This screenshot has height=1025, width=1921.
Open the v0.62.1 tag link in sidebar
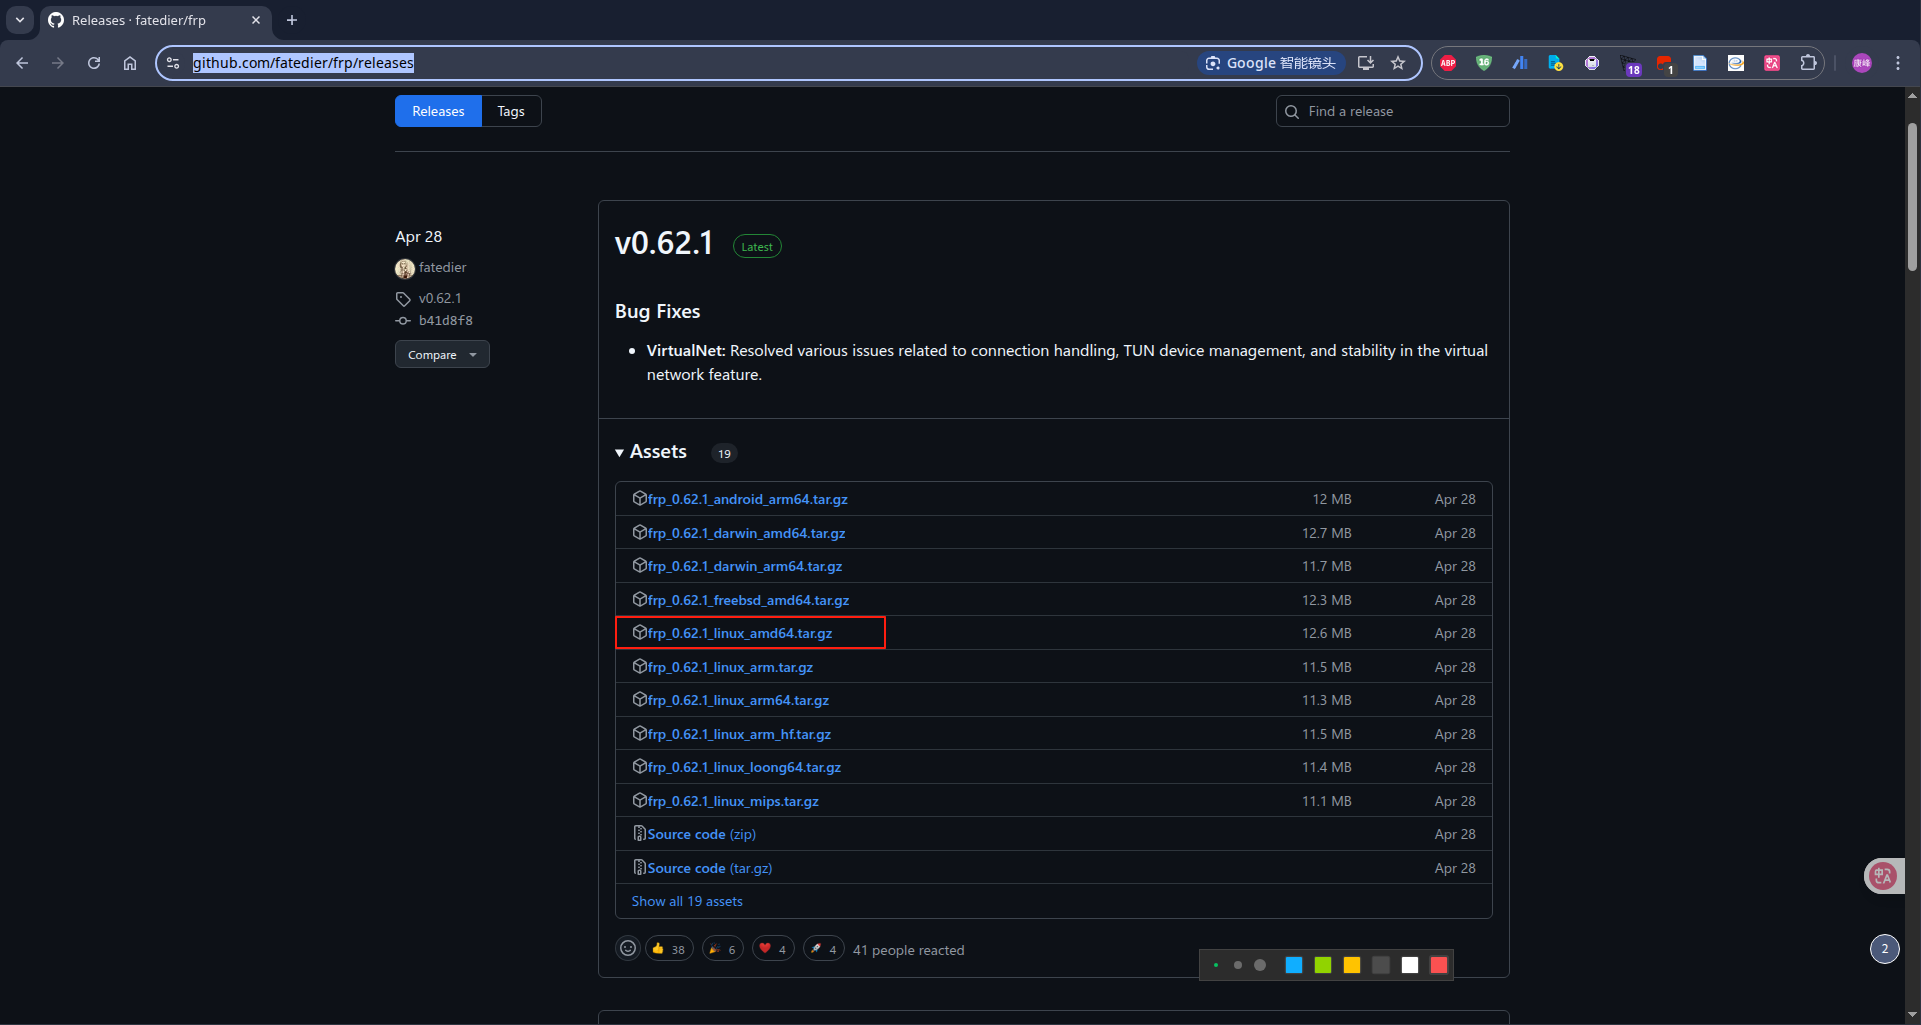(x=440, y=298)
